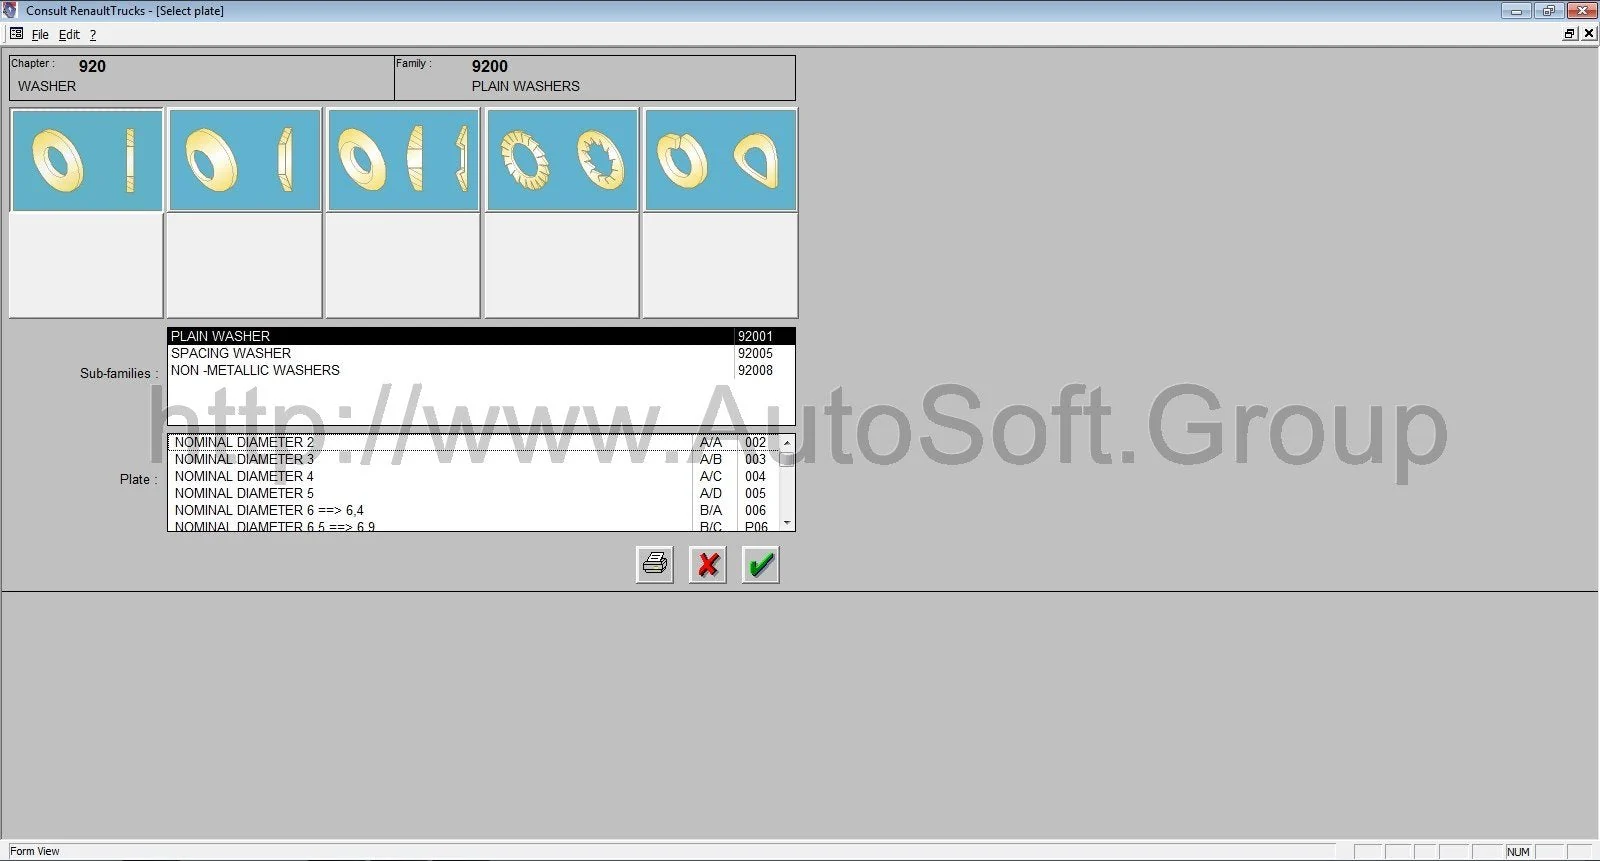The width and height of the screenshot is (1600, 861).
Task: Open the Edit menu
Action: (x=69, y=35)
